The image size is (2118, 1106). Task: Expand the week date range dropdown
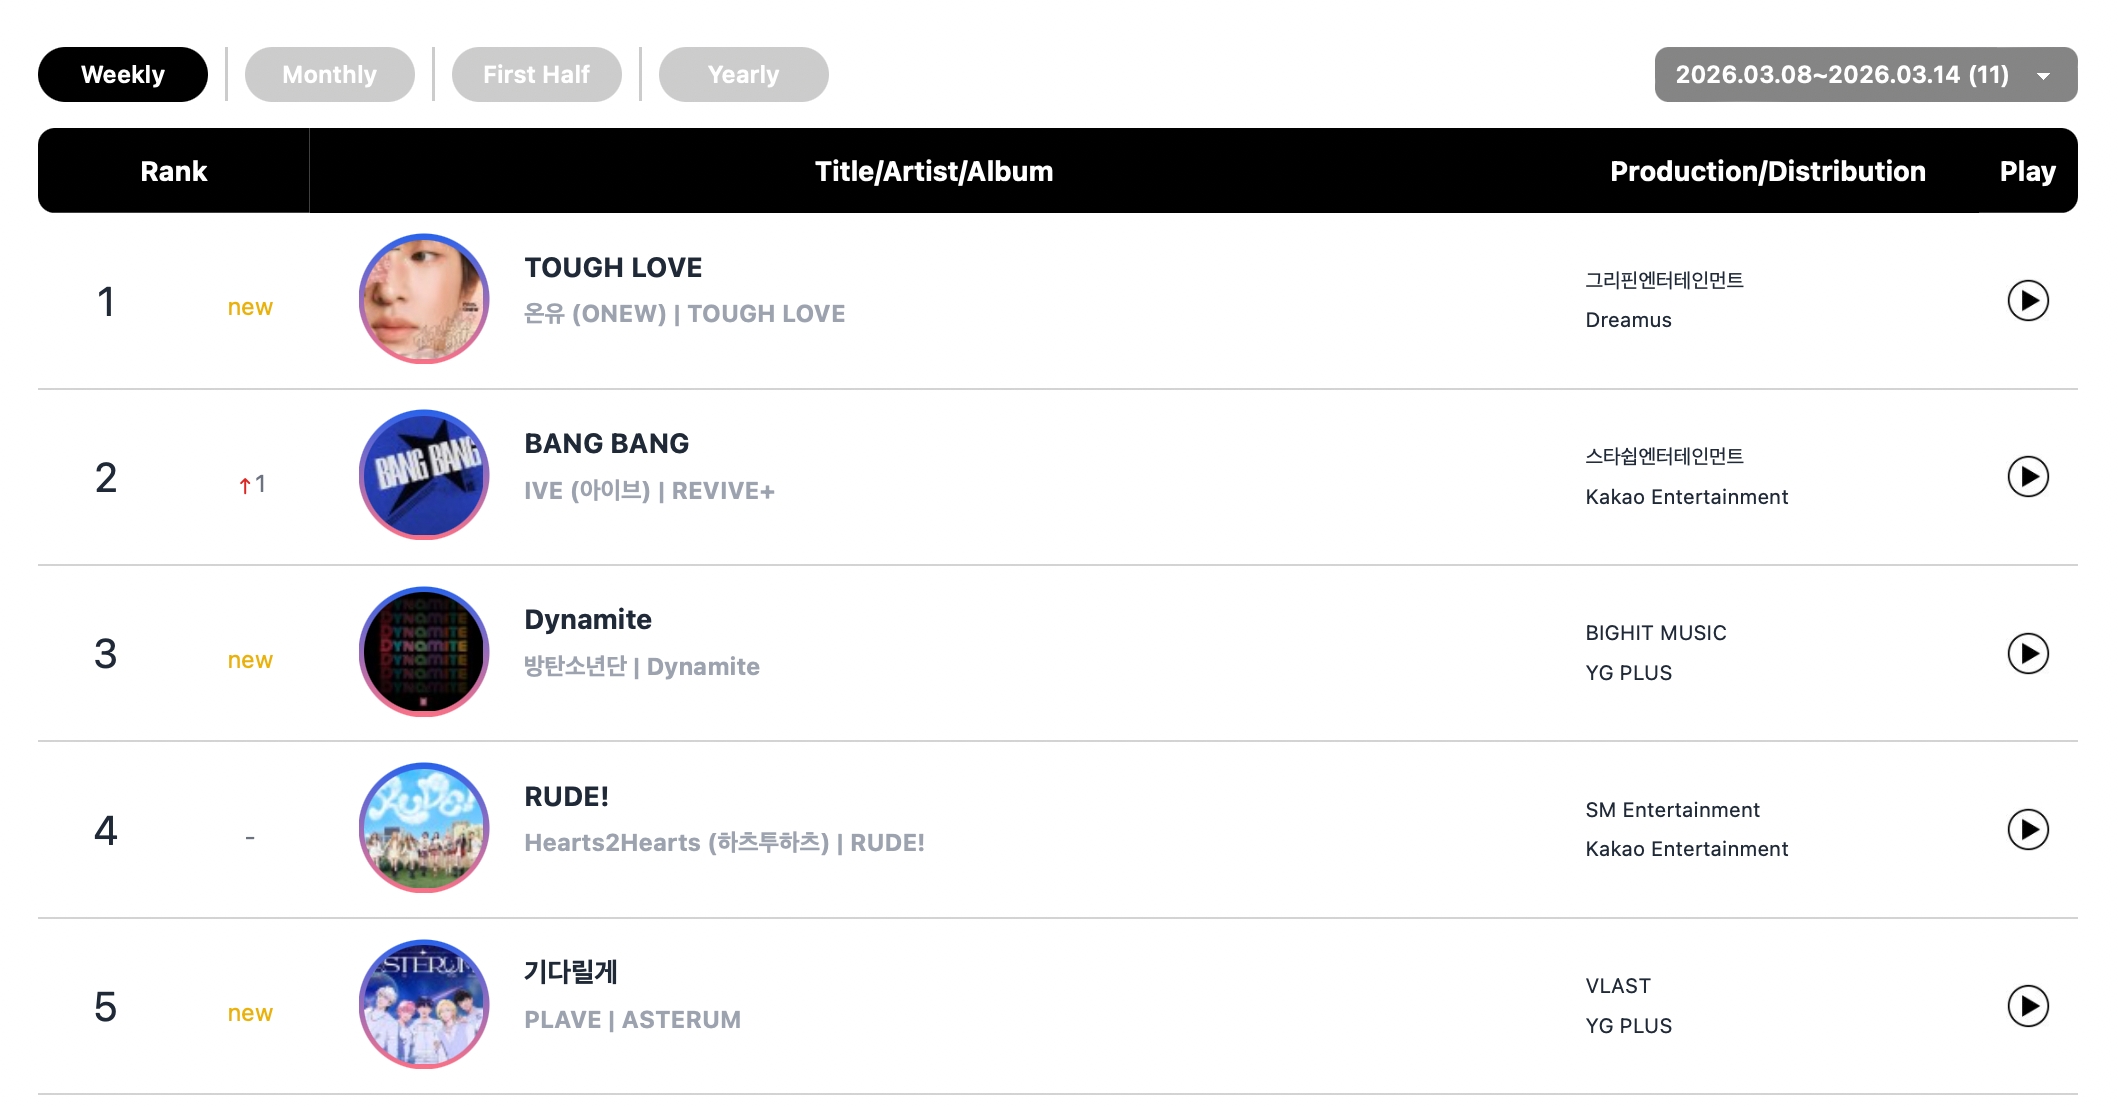[x=1841, y=75]
